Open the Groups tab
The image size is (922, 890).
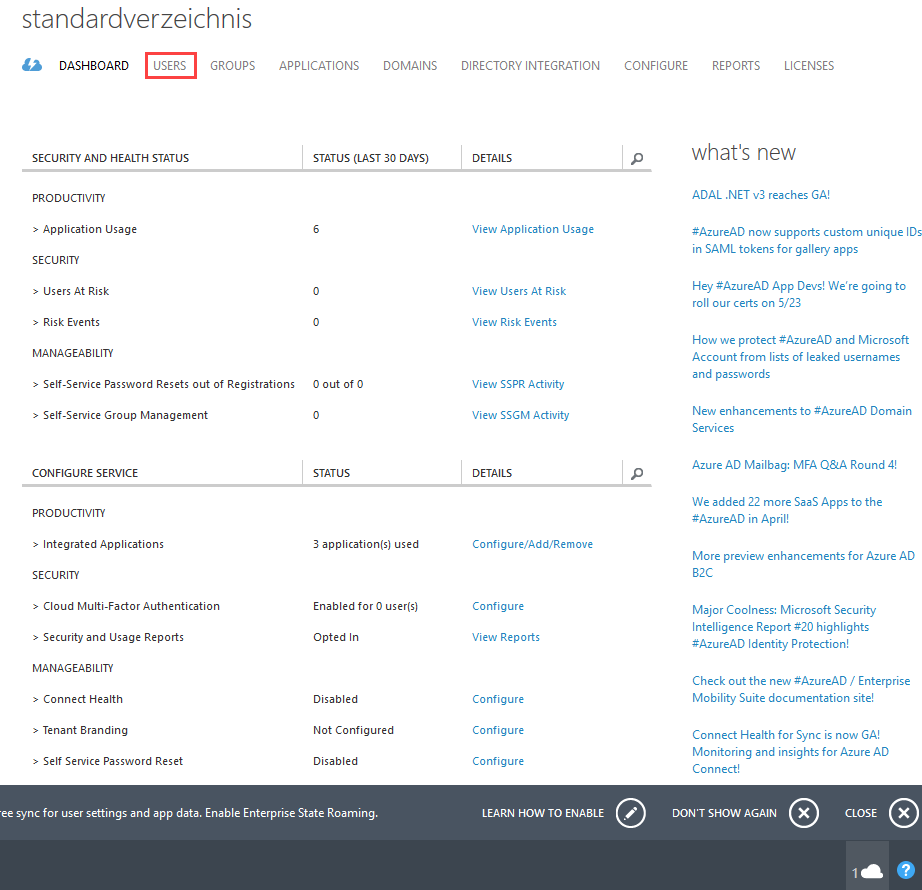pos(233,65)
